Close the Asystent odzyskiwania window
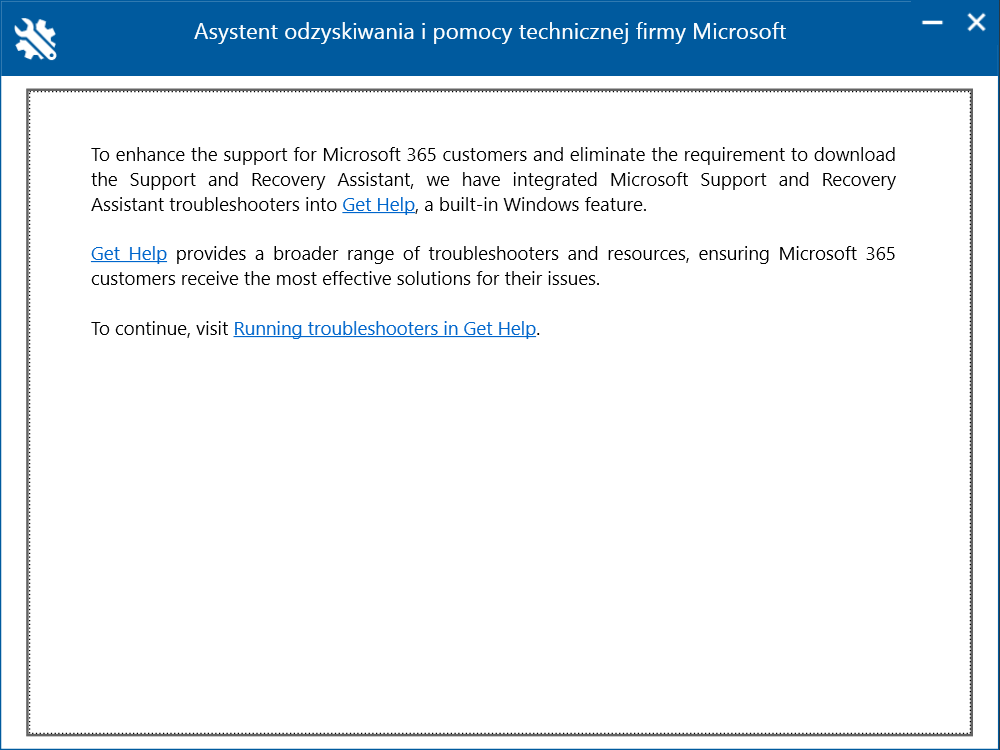 [x=976, y=22]
